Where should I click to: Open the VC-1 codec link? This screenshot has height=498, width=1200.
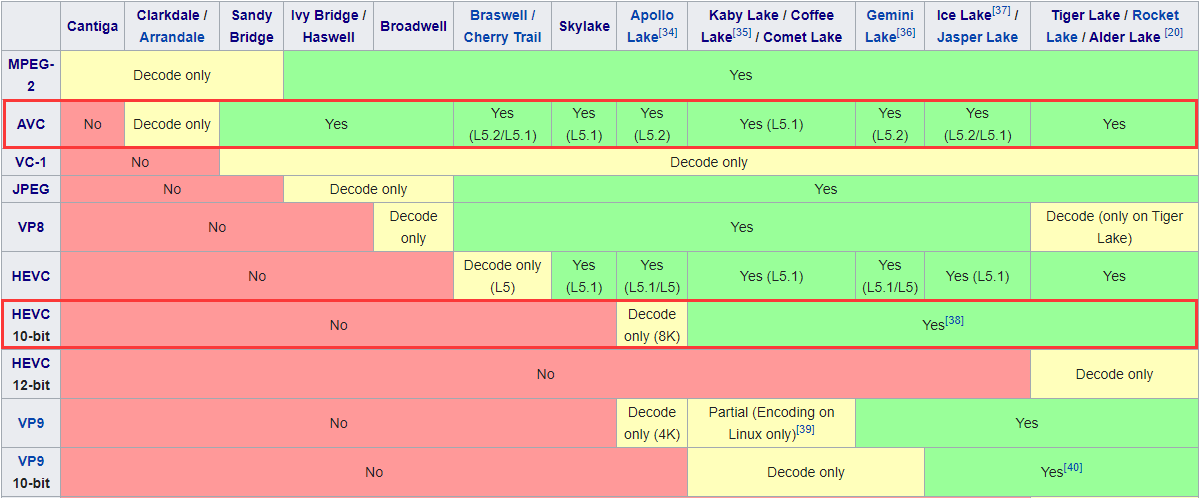point(32,162)
